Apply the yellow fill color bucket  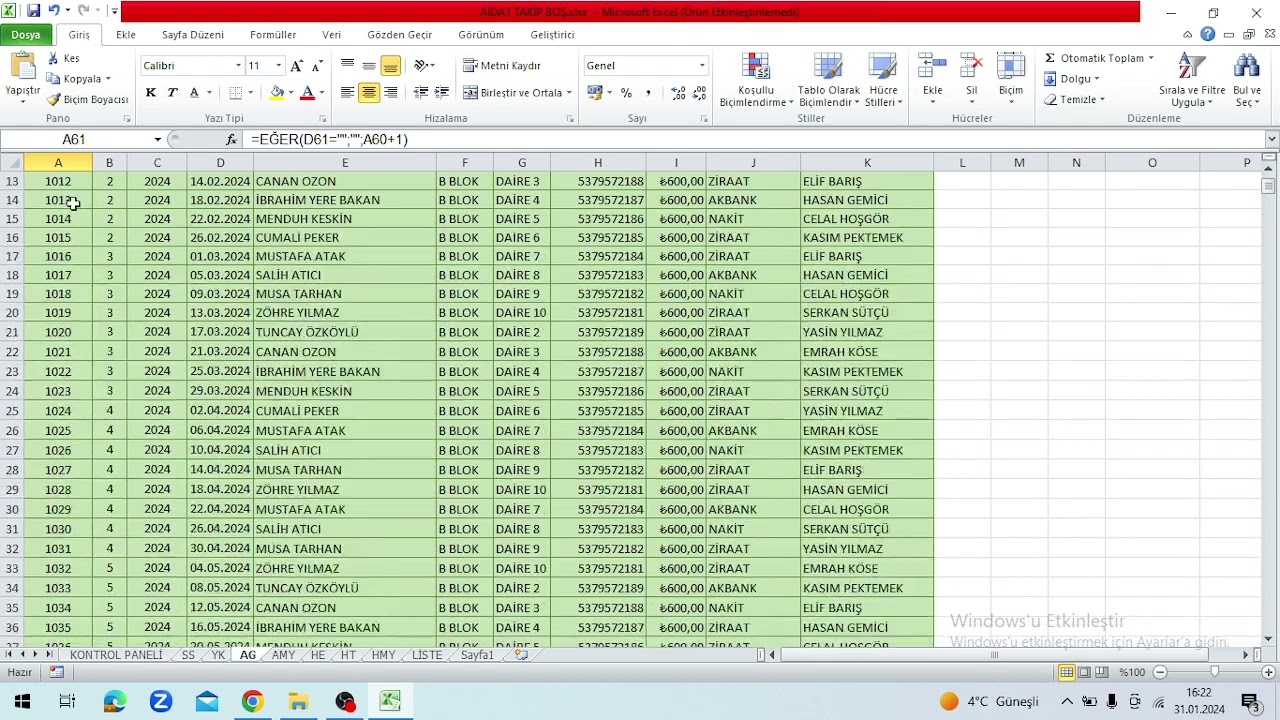tap(277, 93)
